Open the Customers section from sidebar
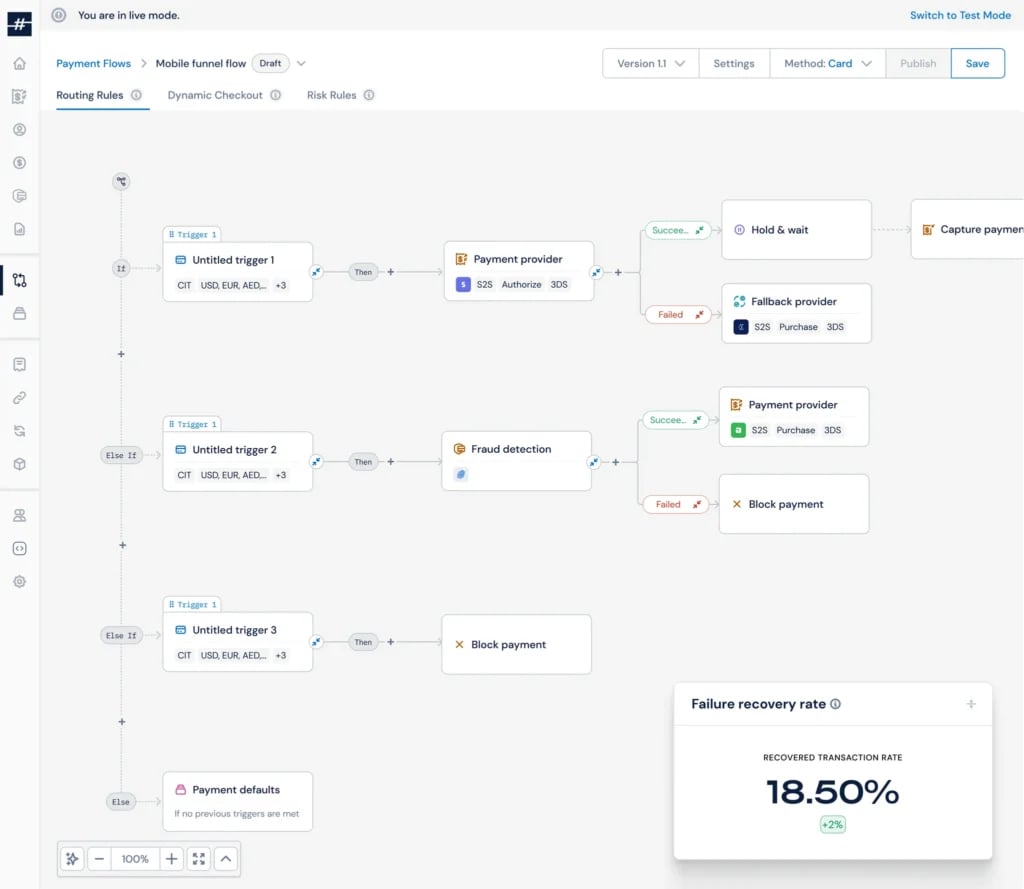This screenshot has width=1024, height=889. coord(20,129)
